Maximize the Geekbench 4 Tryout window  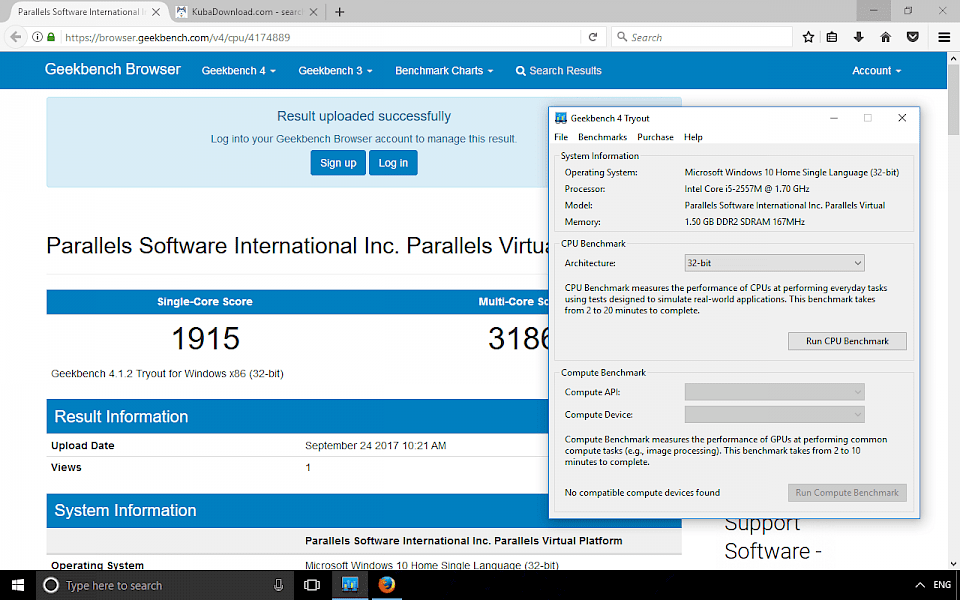coord(868,118)
